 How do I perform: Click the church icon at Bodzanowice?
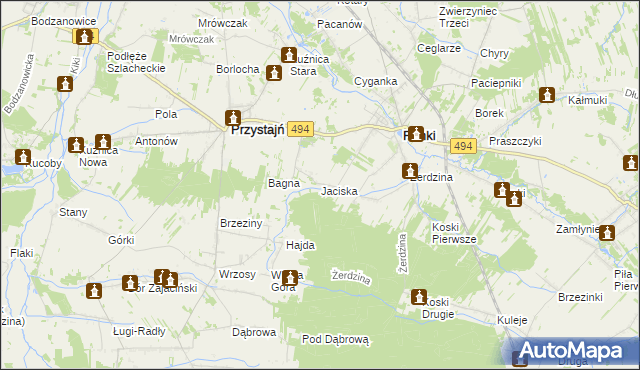coord(84,37)
